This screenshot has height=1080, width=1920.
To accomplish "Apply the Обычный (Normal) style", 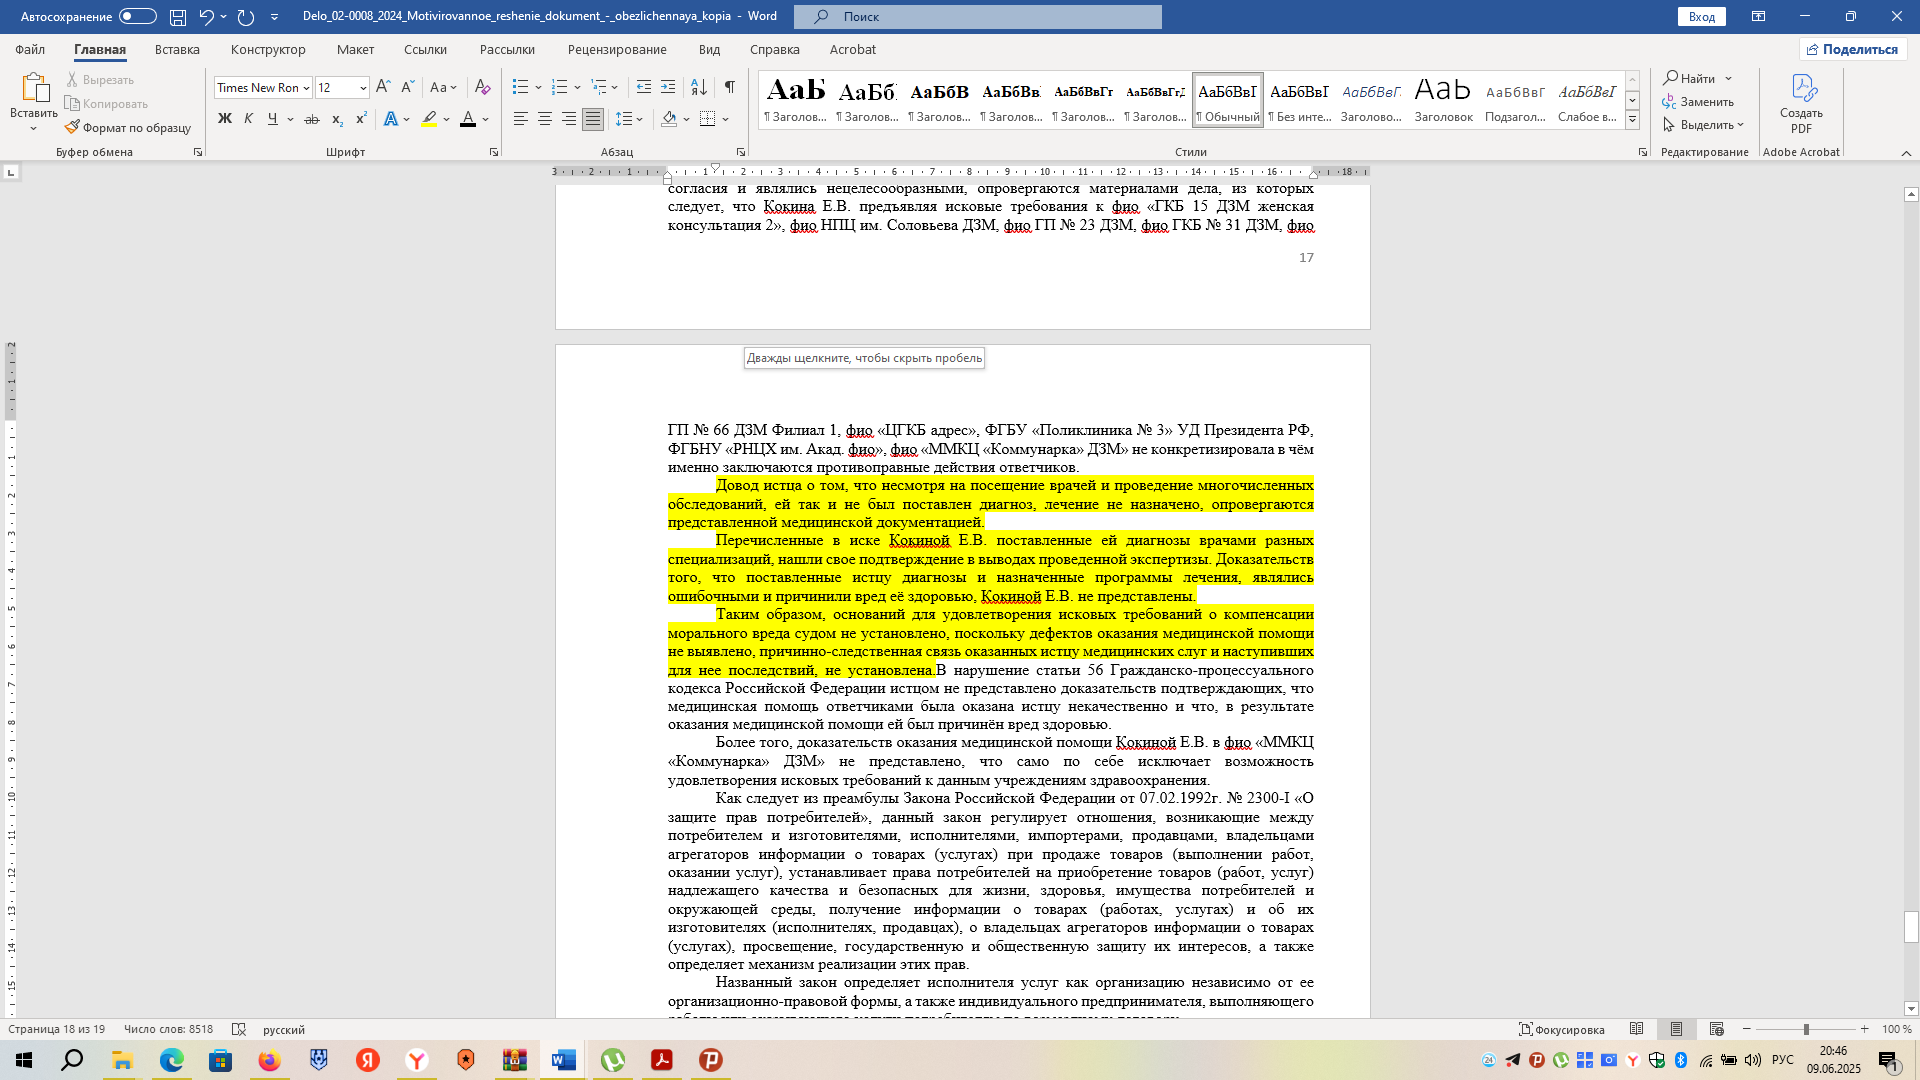I will 1228,100.
